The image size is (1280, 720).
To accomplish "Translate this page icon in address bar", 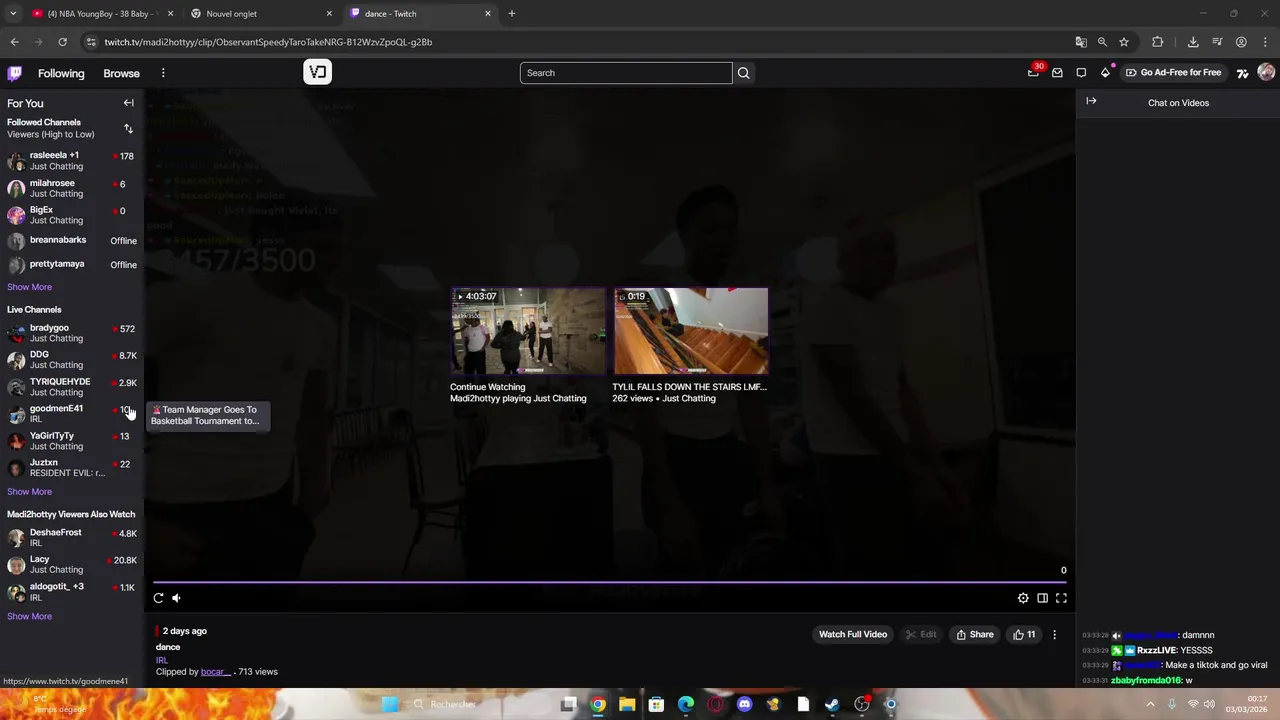I will pos(1081,42).
